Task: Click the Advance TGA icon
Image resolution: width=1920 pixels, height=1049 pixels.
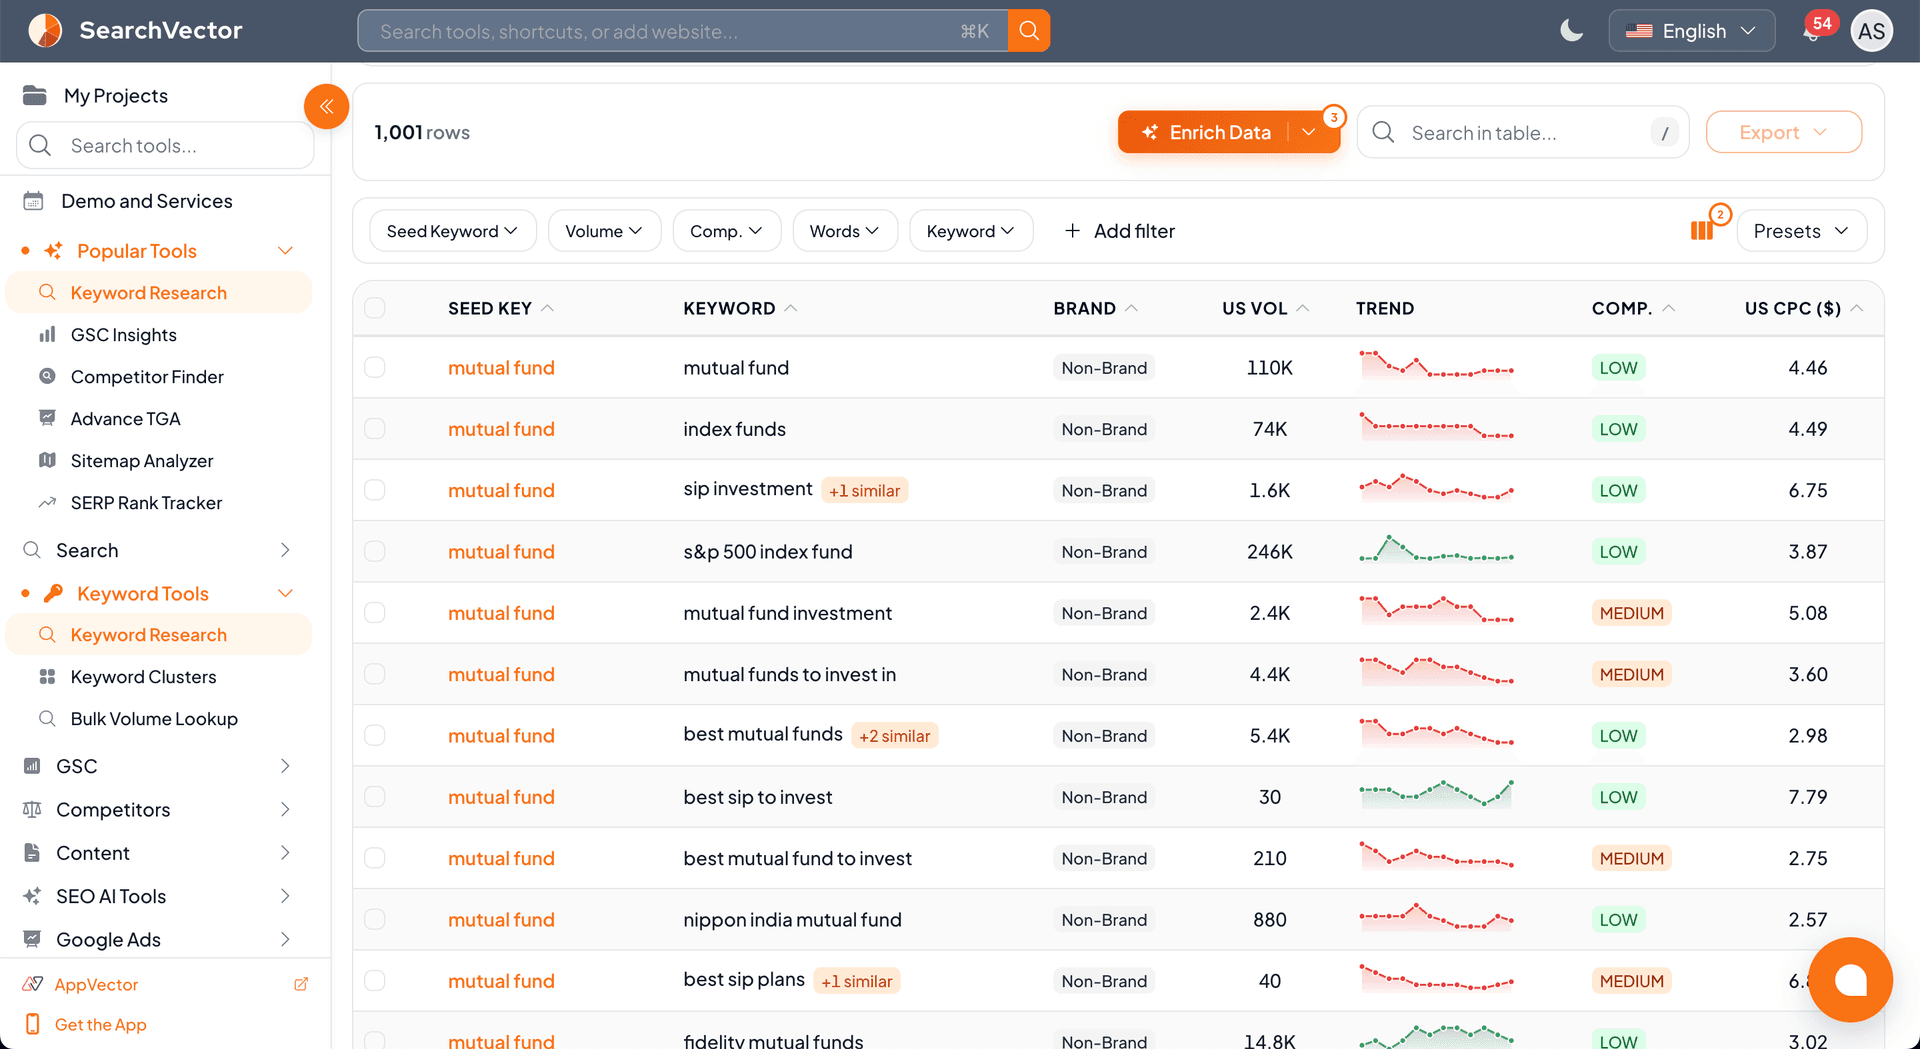Action: coord(47,418)
